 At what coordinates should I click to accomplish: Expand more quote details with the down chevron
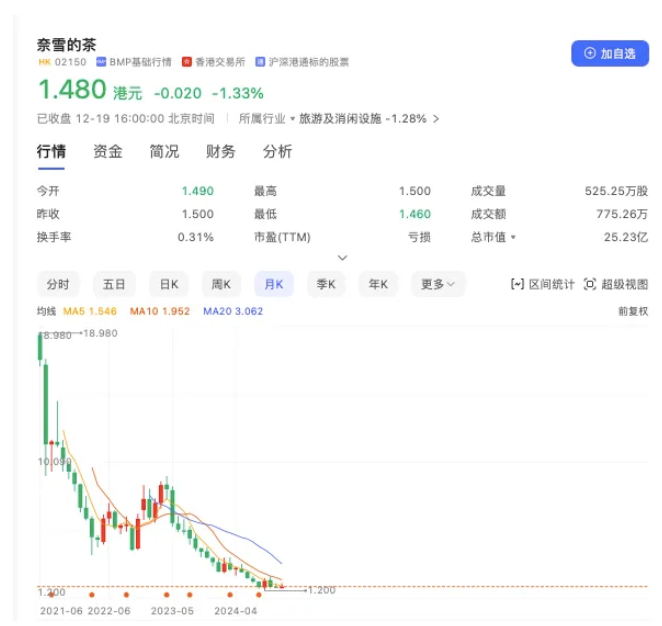[x=342, y=257]
